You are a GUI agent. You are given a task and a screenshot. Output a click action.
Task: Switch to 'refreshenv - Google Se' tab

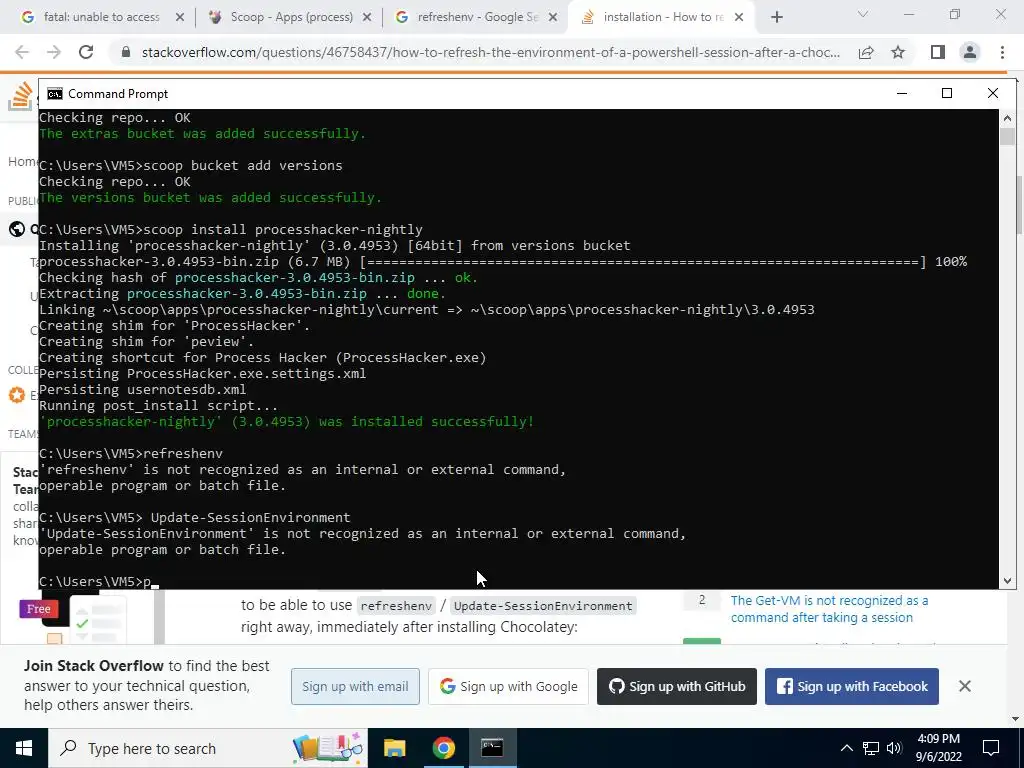(478, 17)
